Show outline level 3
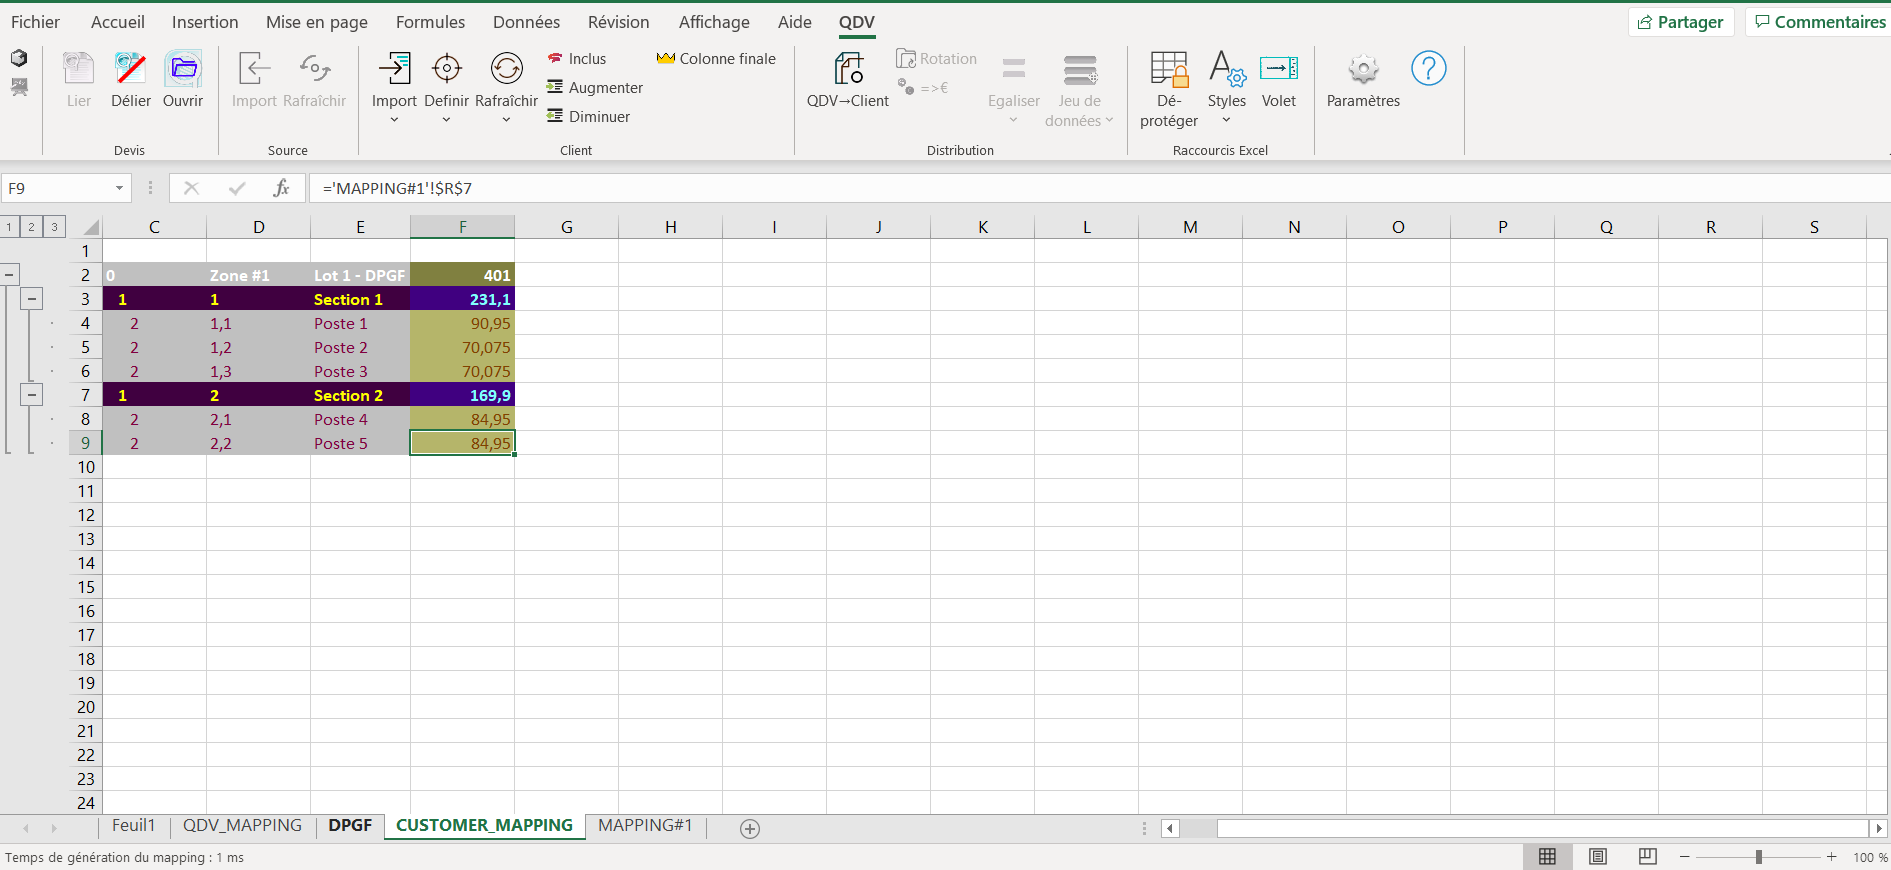This screenshot has width=1891, height=870. (x=55, y=227)
